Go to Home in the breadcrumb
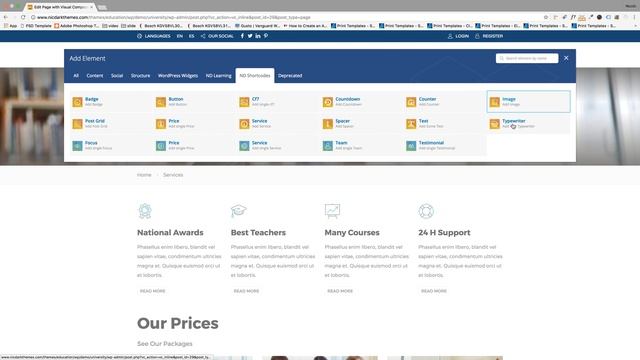The image size is (640, 360). (144, 175)
